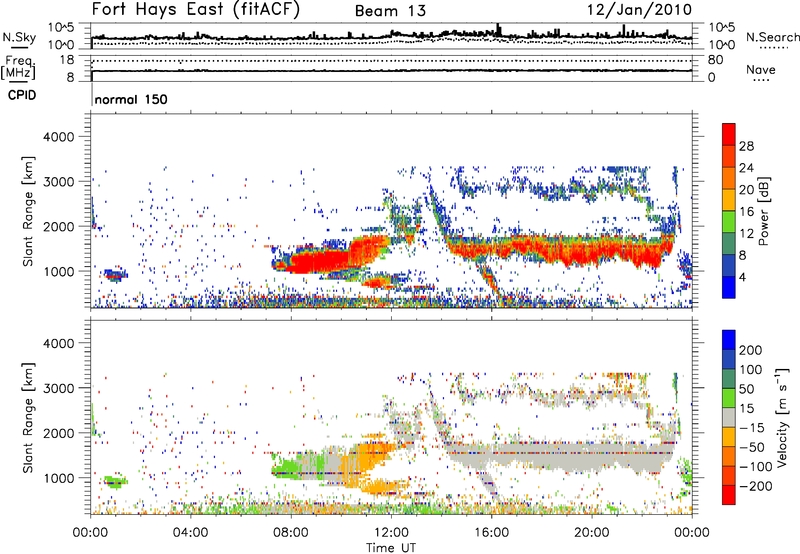Click the '04:00' time axis tick label
The image size is (800, 554).
pyautogui.click(x=191, y=533)
